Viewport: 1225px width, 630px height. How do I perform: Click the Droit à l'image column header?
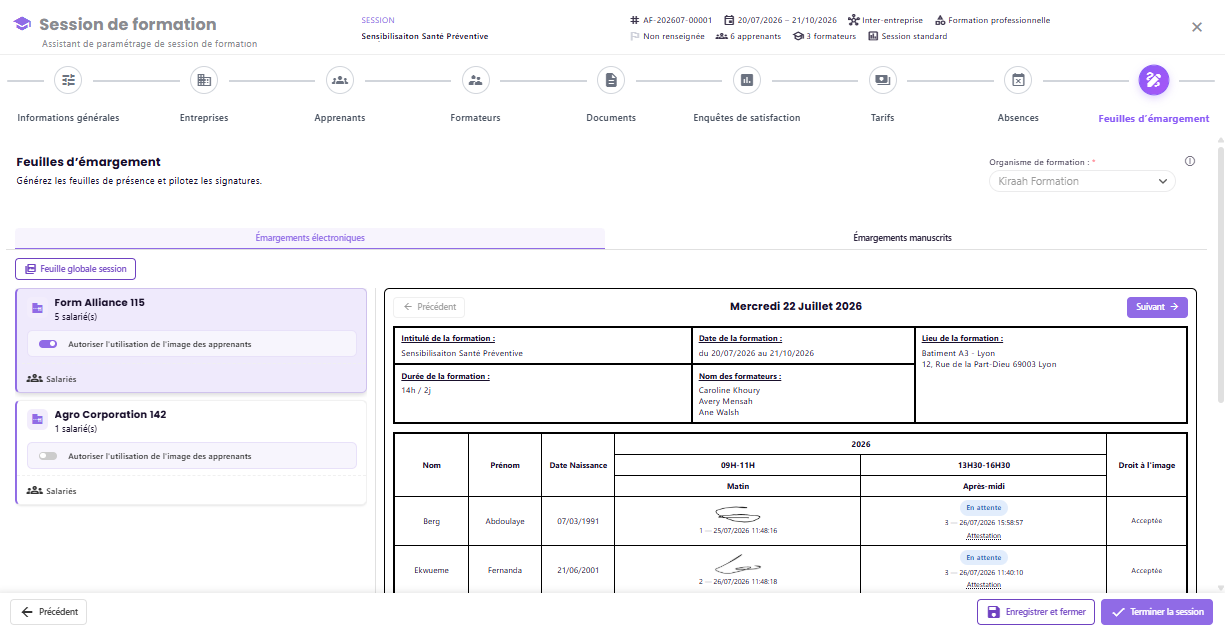[1147, 465]
